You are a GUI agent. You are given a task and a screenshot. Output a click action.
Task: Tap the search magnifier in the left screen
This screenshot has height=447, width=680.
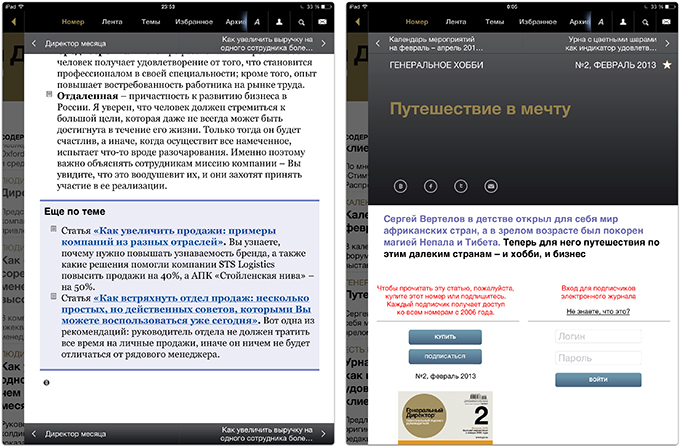point(301,22)
